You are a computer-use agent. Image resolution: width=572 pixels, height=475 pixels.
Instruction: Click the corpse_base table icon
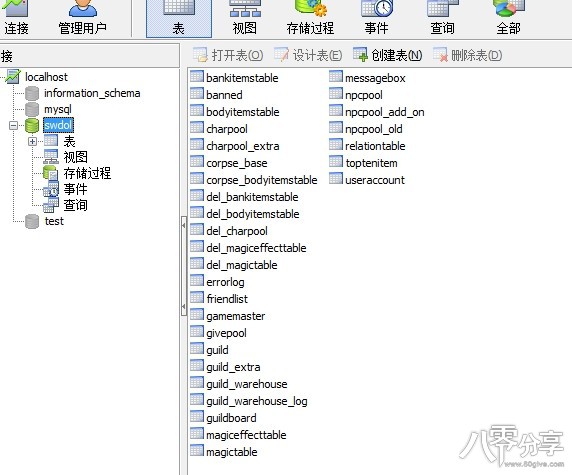point(197,162)
